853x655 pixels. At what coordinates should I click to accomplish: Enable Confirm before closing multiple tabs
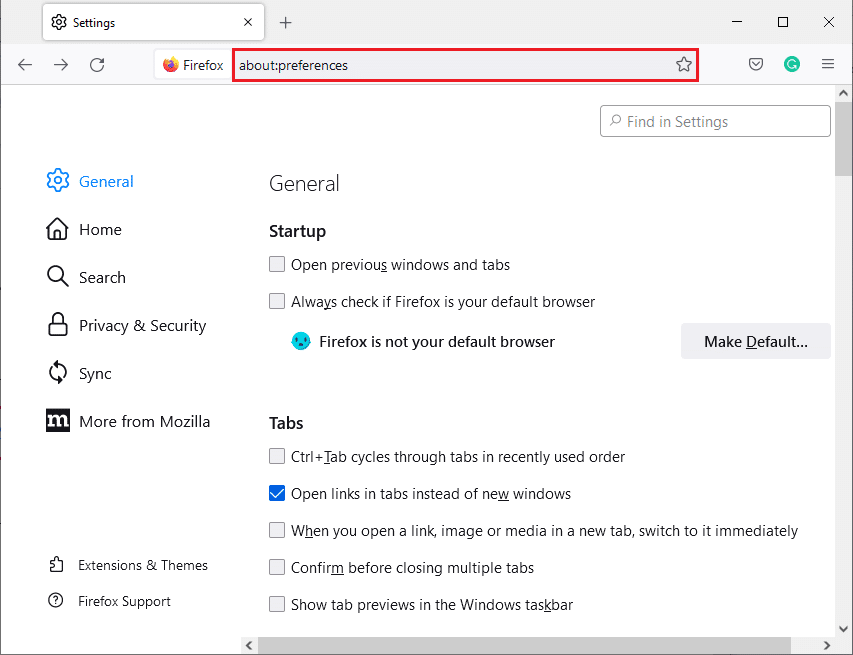(277, 567)
